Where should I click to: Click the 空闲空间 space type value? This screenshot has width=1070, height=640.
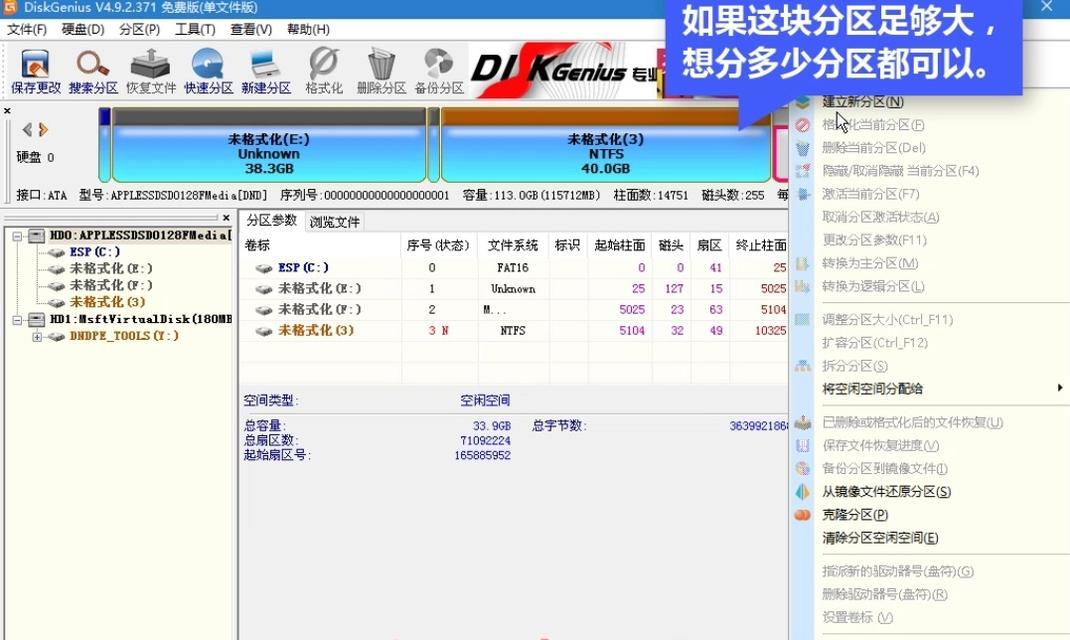coord(485,401)
